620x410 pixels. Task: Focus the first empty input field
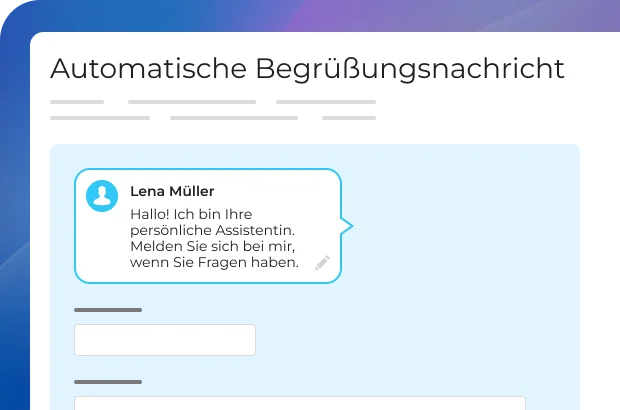click(165, 340)
